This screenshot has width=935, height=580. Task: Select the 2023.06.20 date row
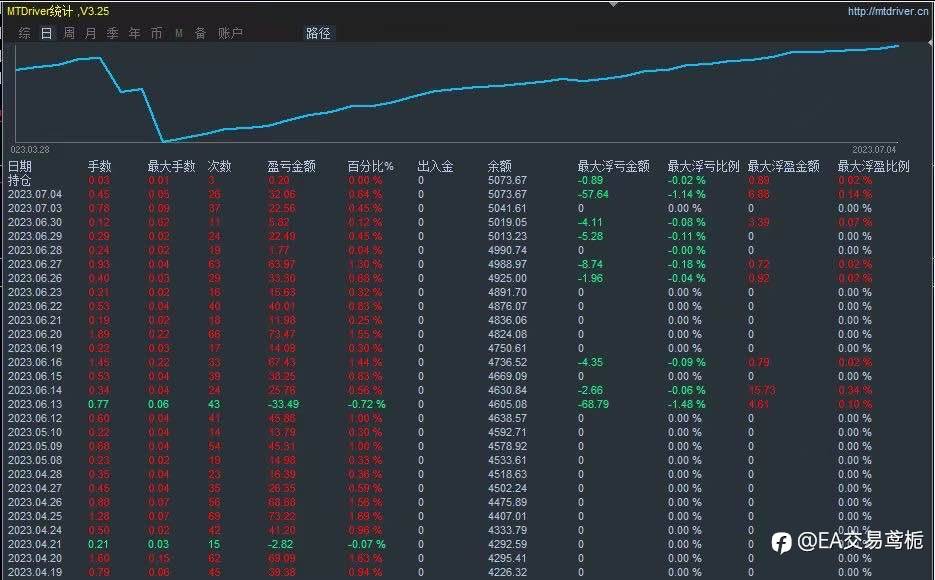pyautogui.click(x=35, y=334)
